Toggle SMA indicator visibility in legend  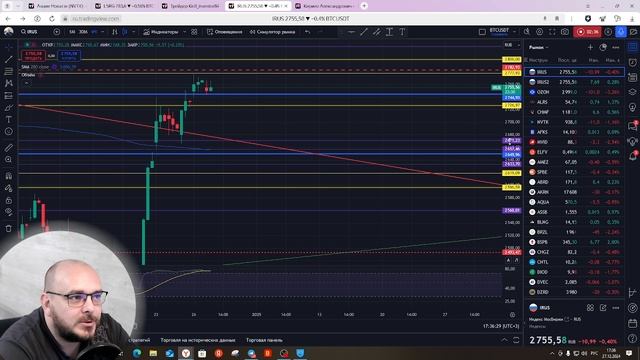(x=54, y=67)
